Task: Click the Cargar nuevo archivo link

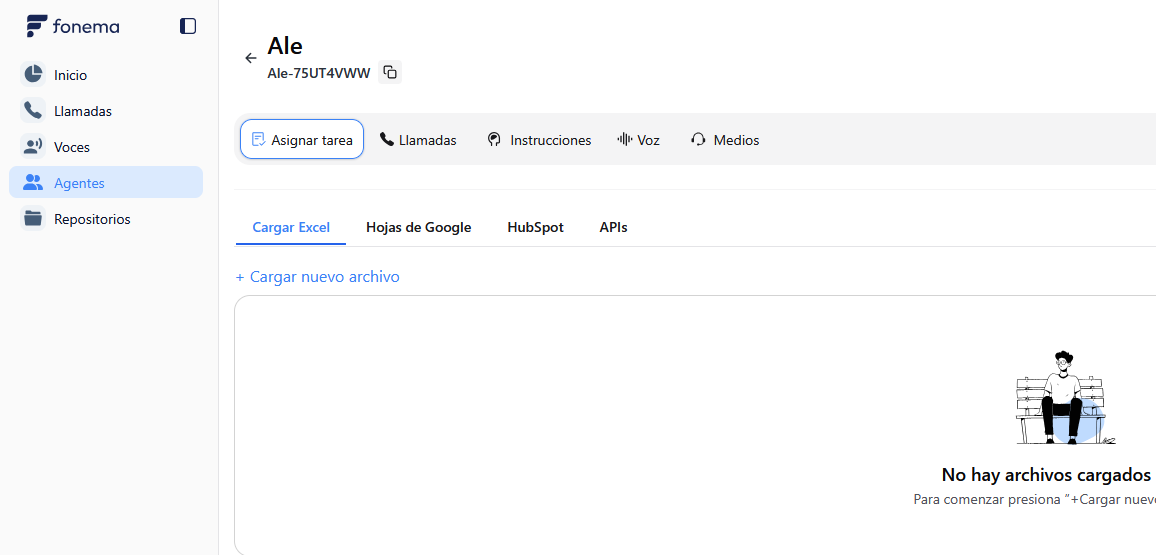Action: pos(317,277)
